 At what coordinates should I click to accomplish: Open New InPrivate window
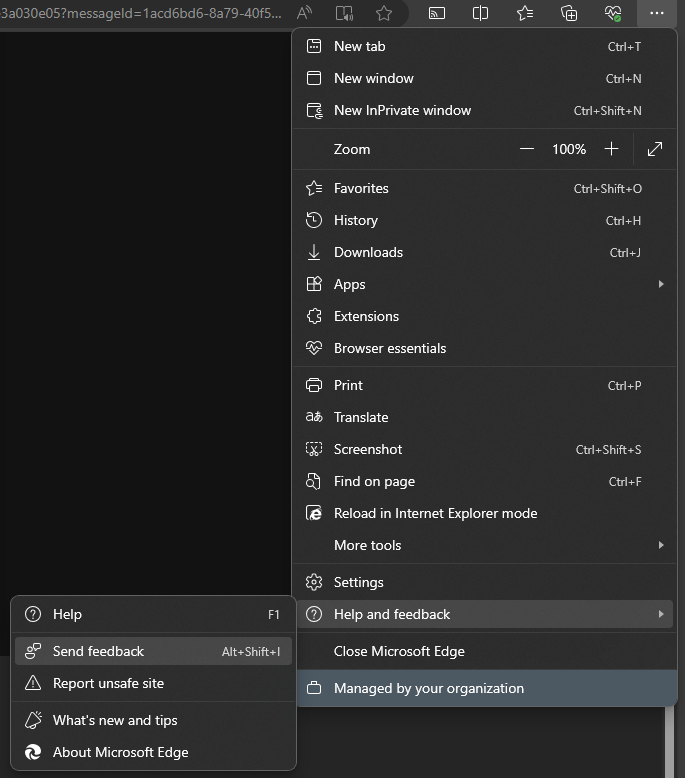(484, 110)
